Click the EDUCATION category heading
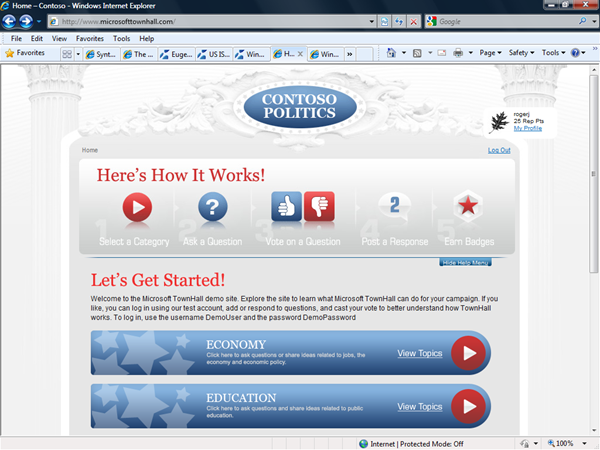The height and width of the screenshot is (450, 600). point(241,398)
